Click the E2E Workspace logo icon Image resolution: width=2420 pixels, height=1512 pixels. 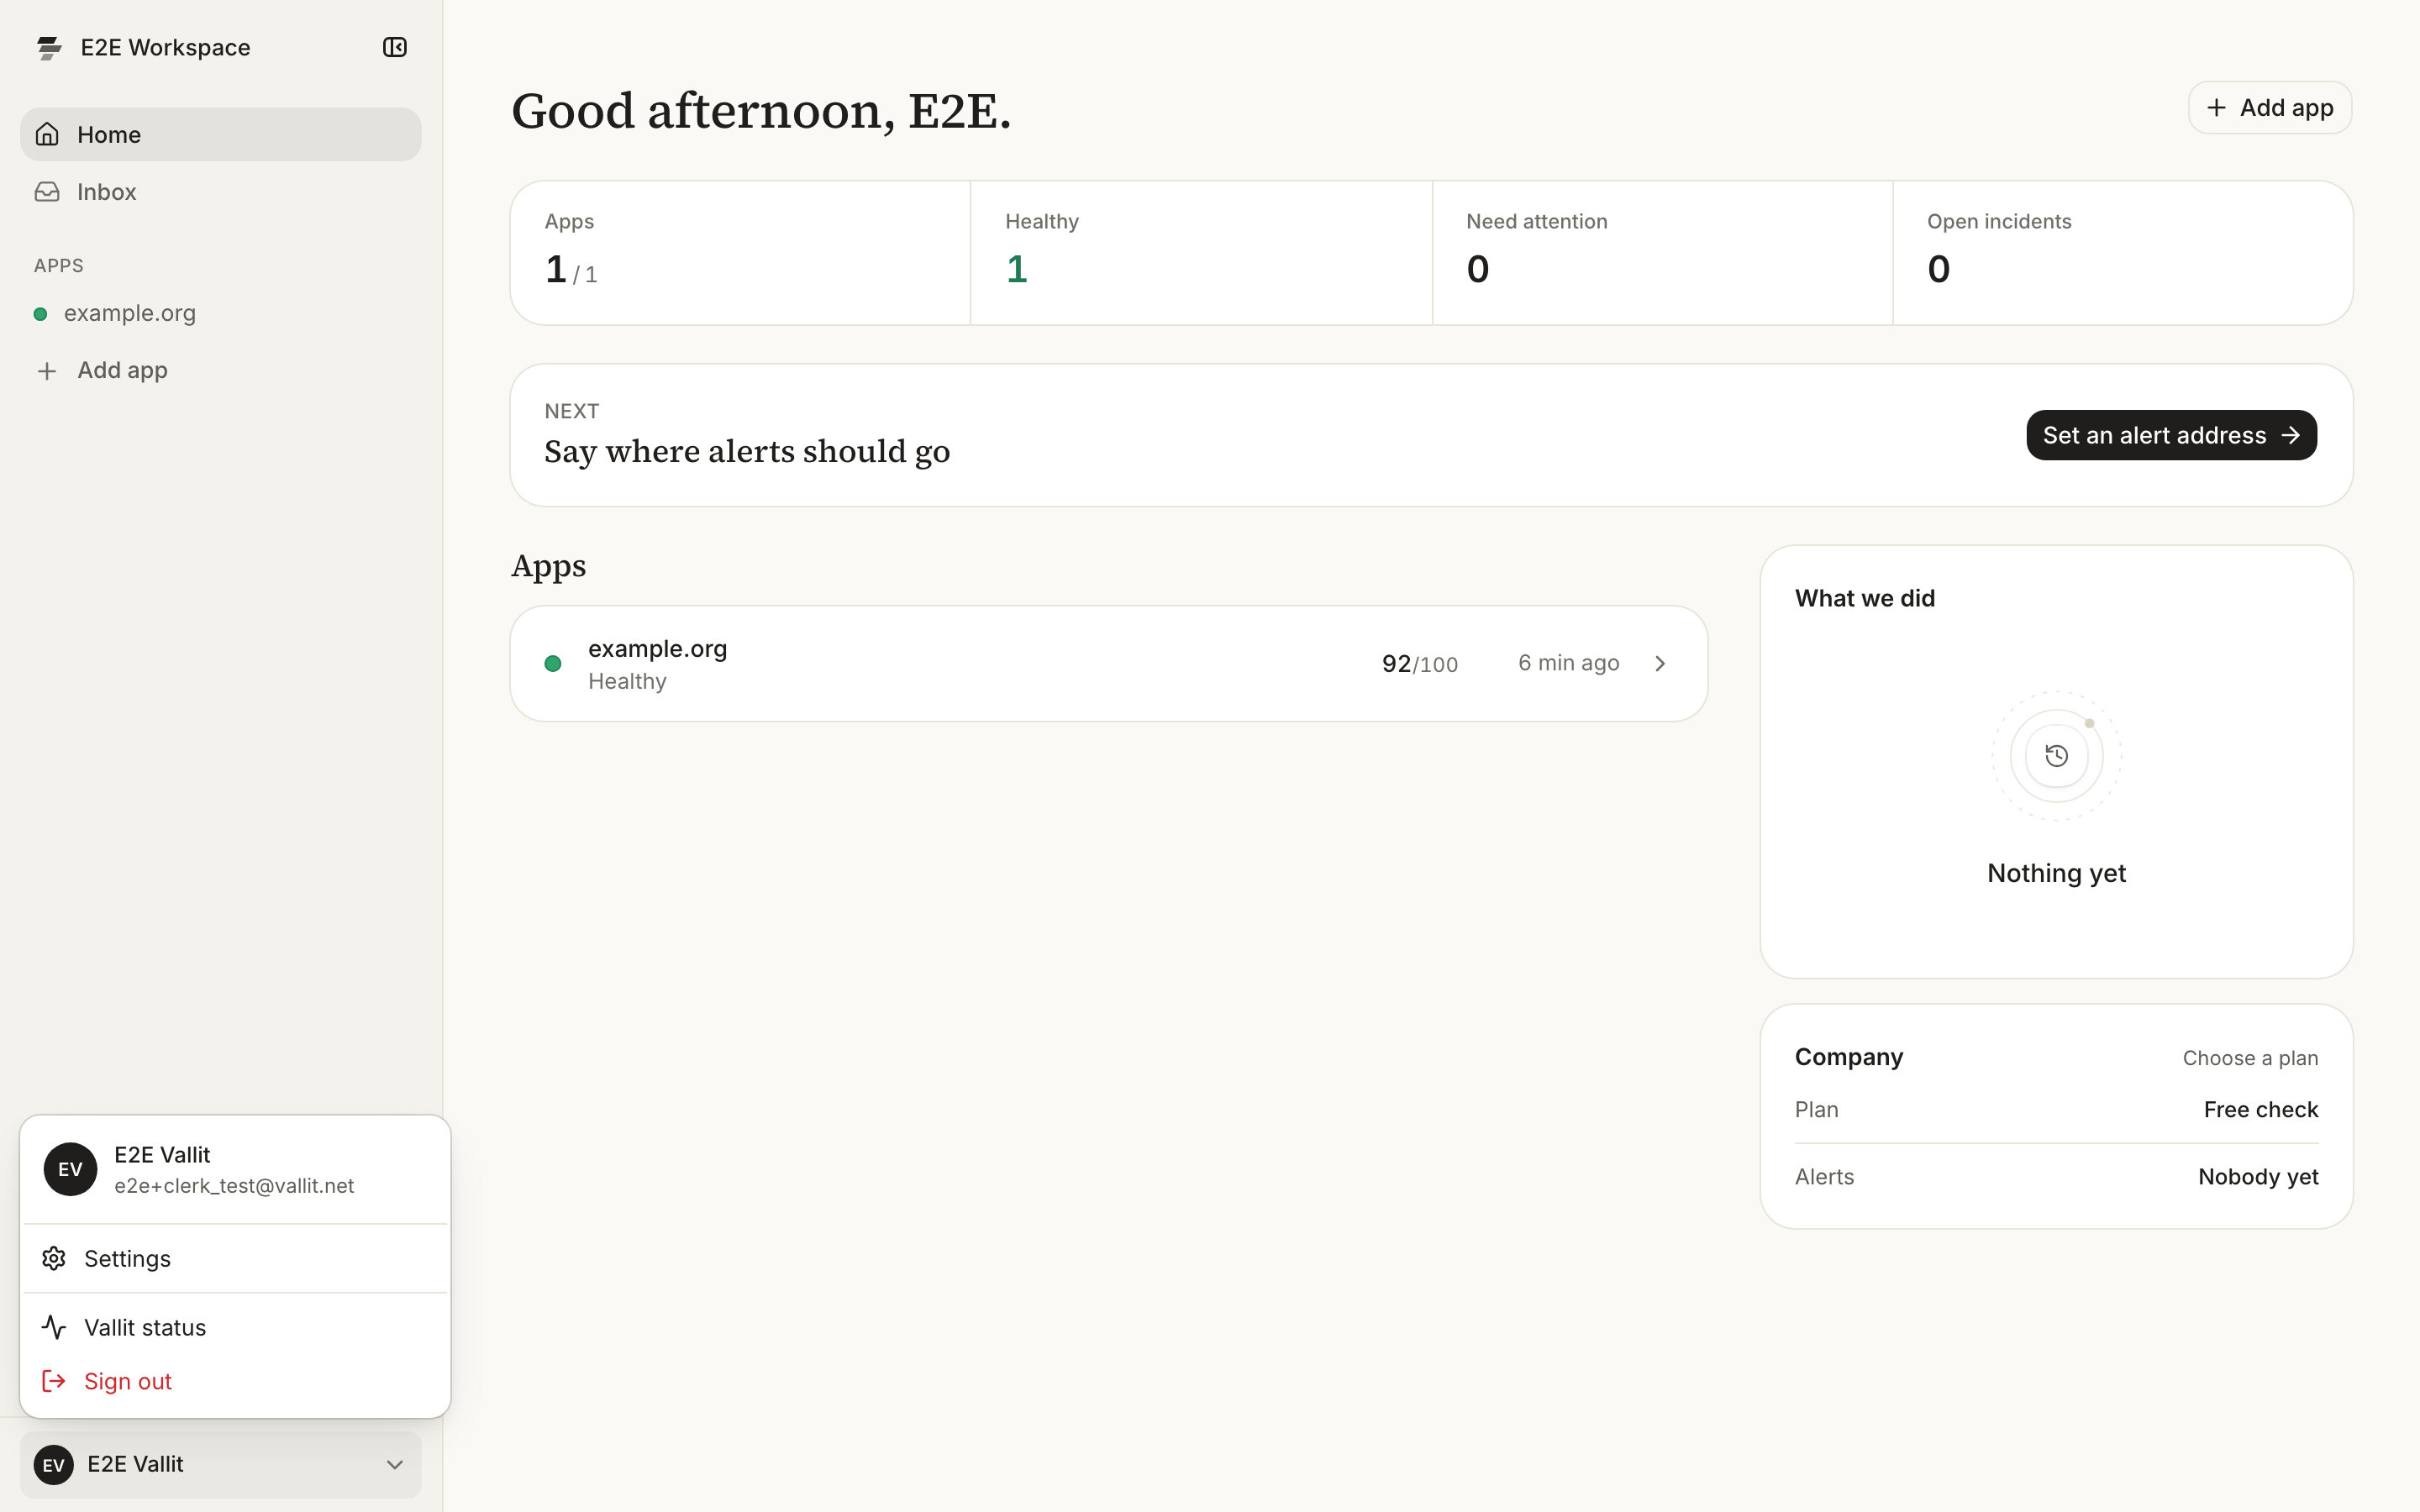click(49, 47)
